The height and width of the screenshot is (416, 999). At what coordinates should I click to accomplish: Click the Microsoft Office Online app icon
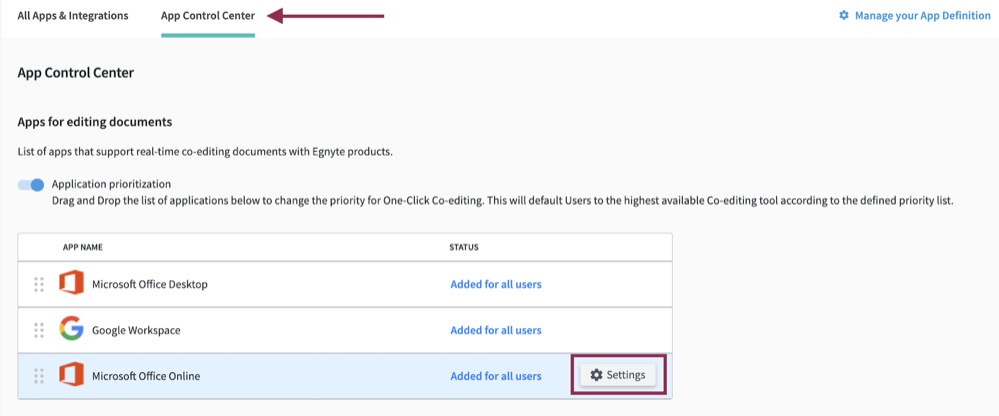click(x=70, y=376)
